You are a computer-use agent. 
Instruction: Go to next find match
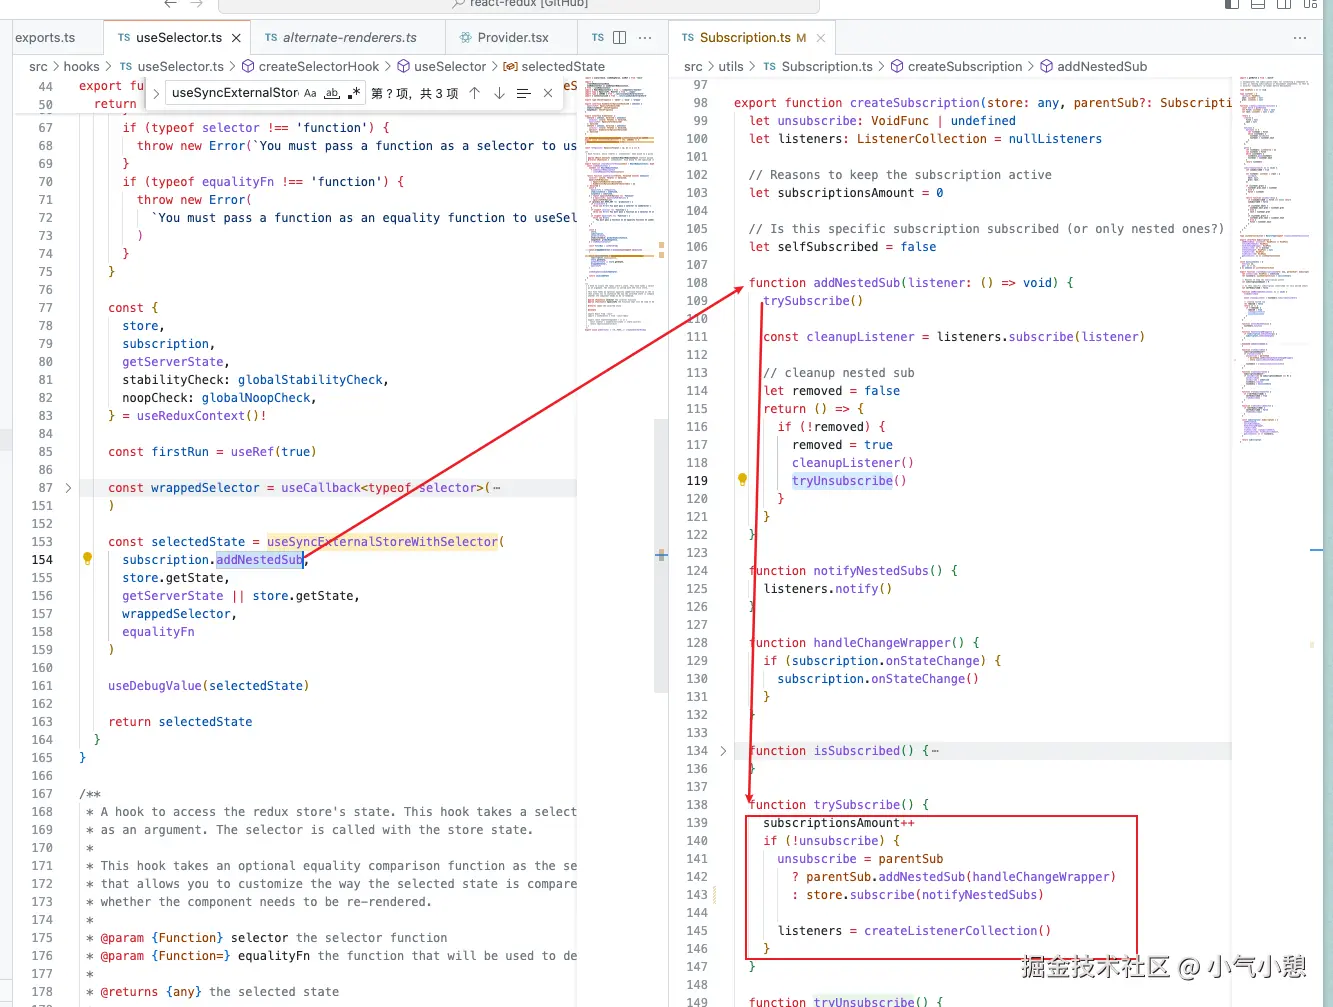499,93
